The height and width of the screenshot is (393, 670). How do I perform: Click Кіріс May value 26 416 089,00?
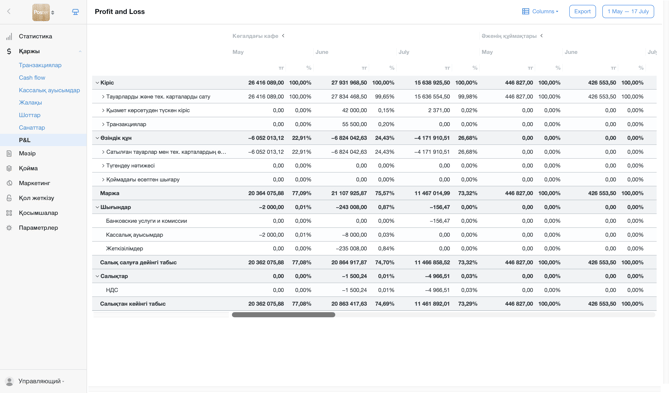click(x=266, y=83)
